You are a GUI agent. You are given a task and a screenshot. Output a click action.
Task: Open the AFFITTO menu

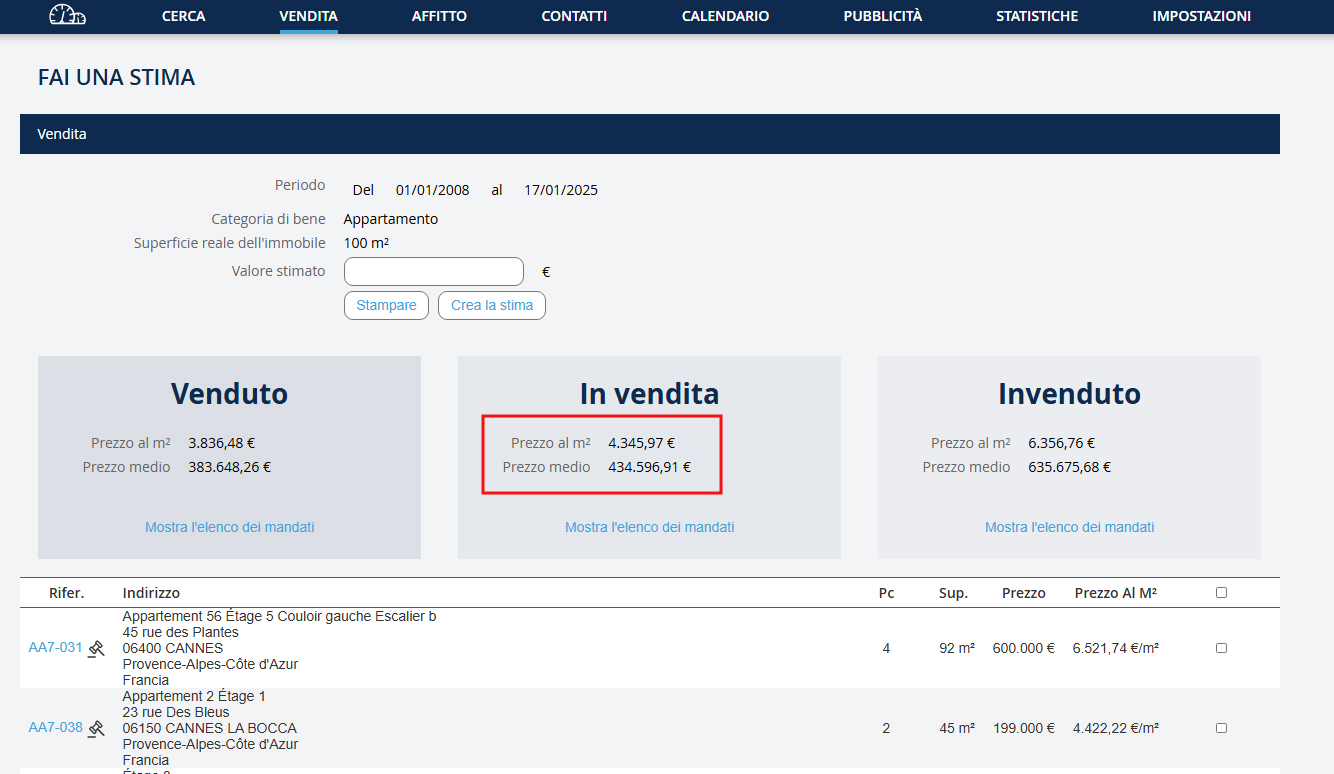click(x=439, y=16)
